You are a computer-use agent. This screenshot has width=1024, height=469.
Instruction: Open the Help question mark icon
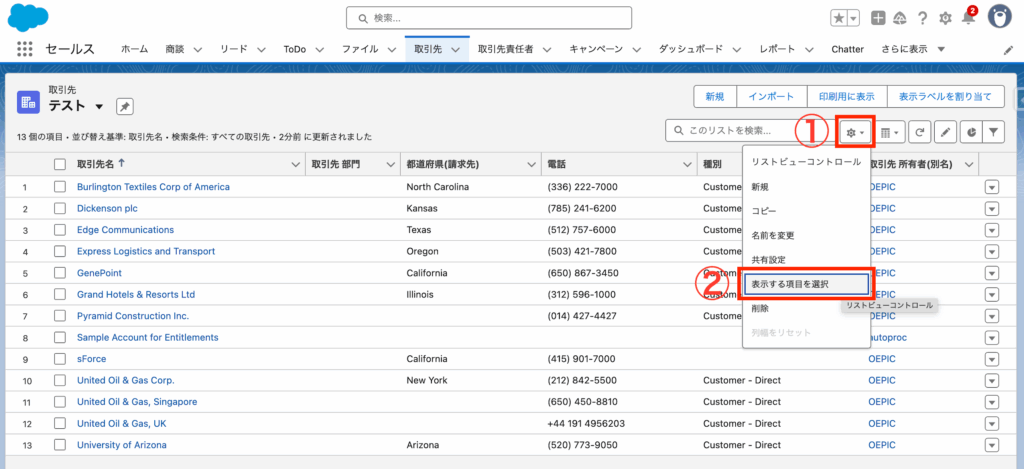922,18
